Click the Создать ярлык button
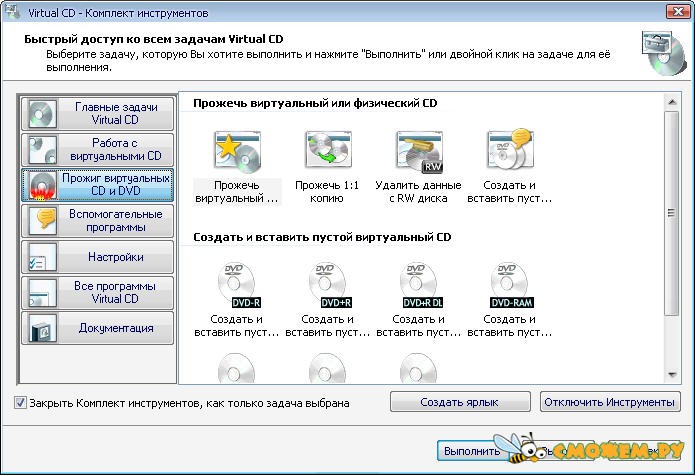Viewport: 695px width, 475px height. (x=460, y=402)
